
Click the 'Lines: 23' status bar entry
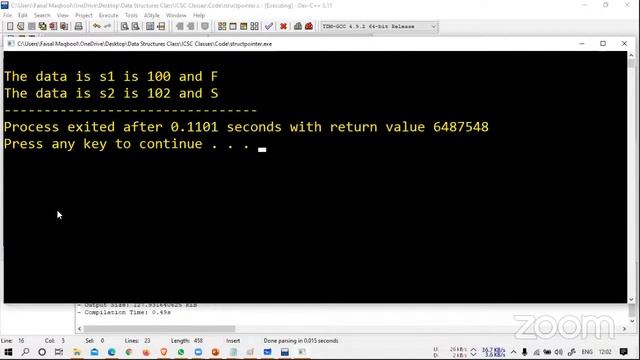[137, 340]
